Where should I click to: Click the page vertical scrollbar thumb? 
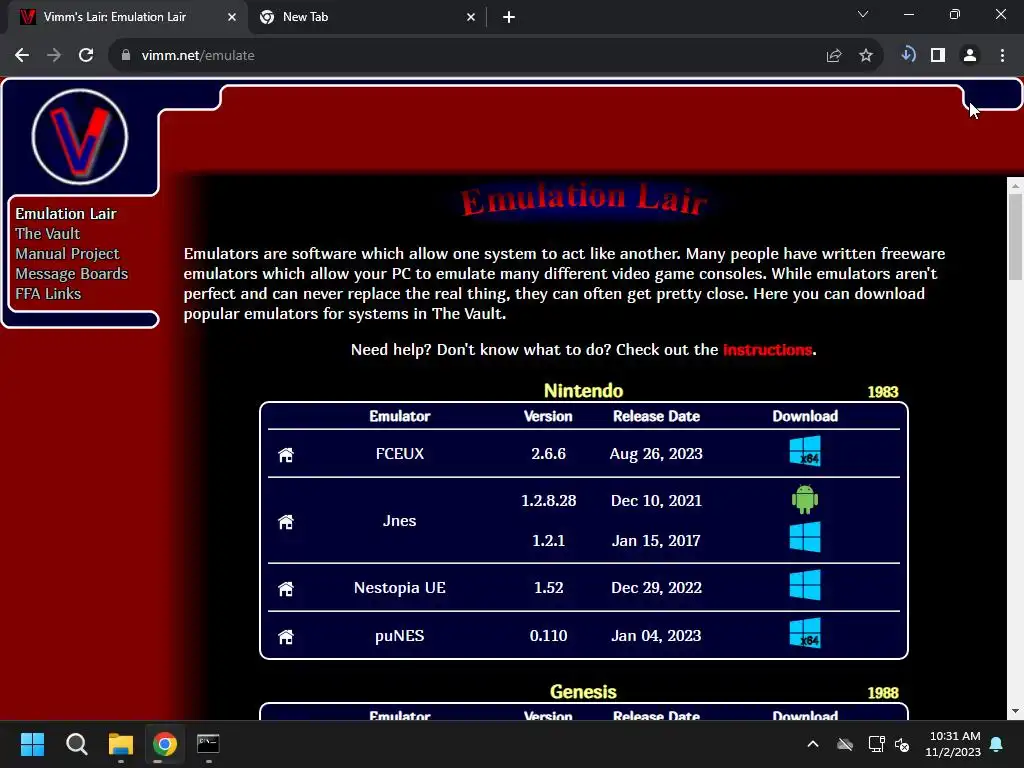1015,237
